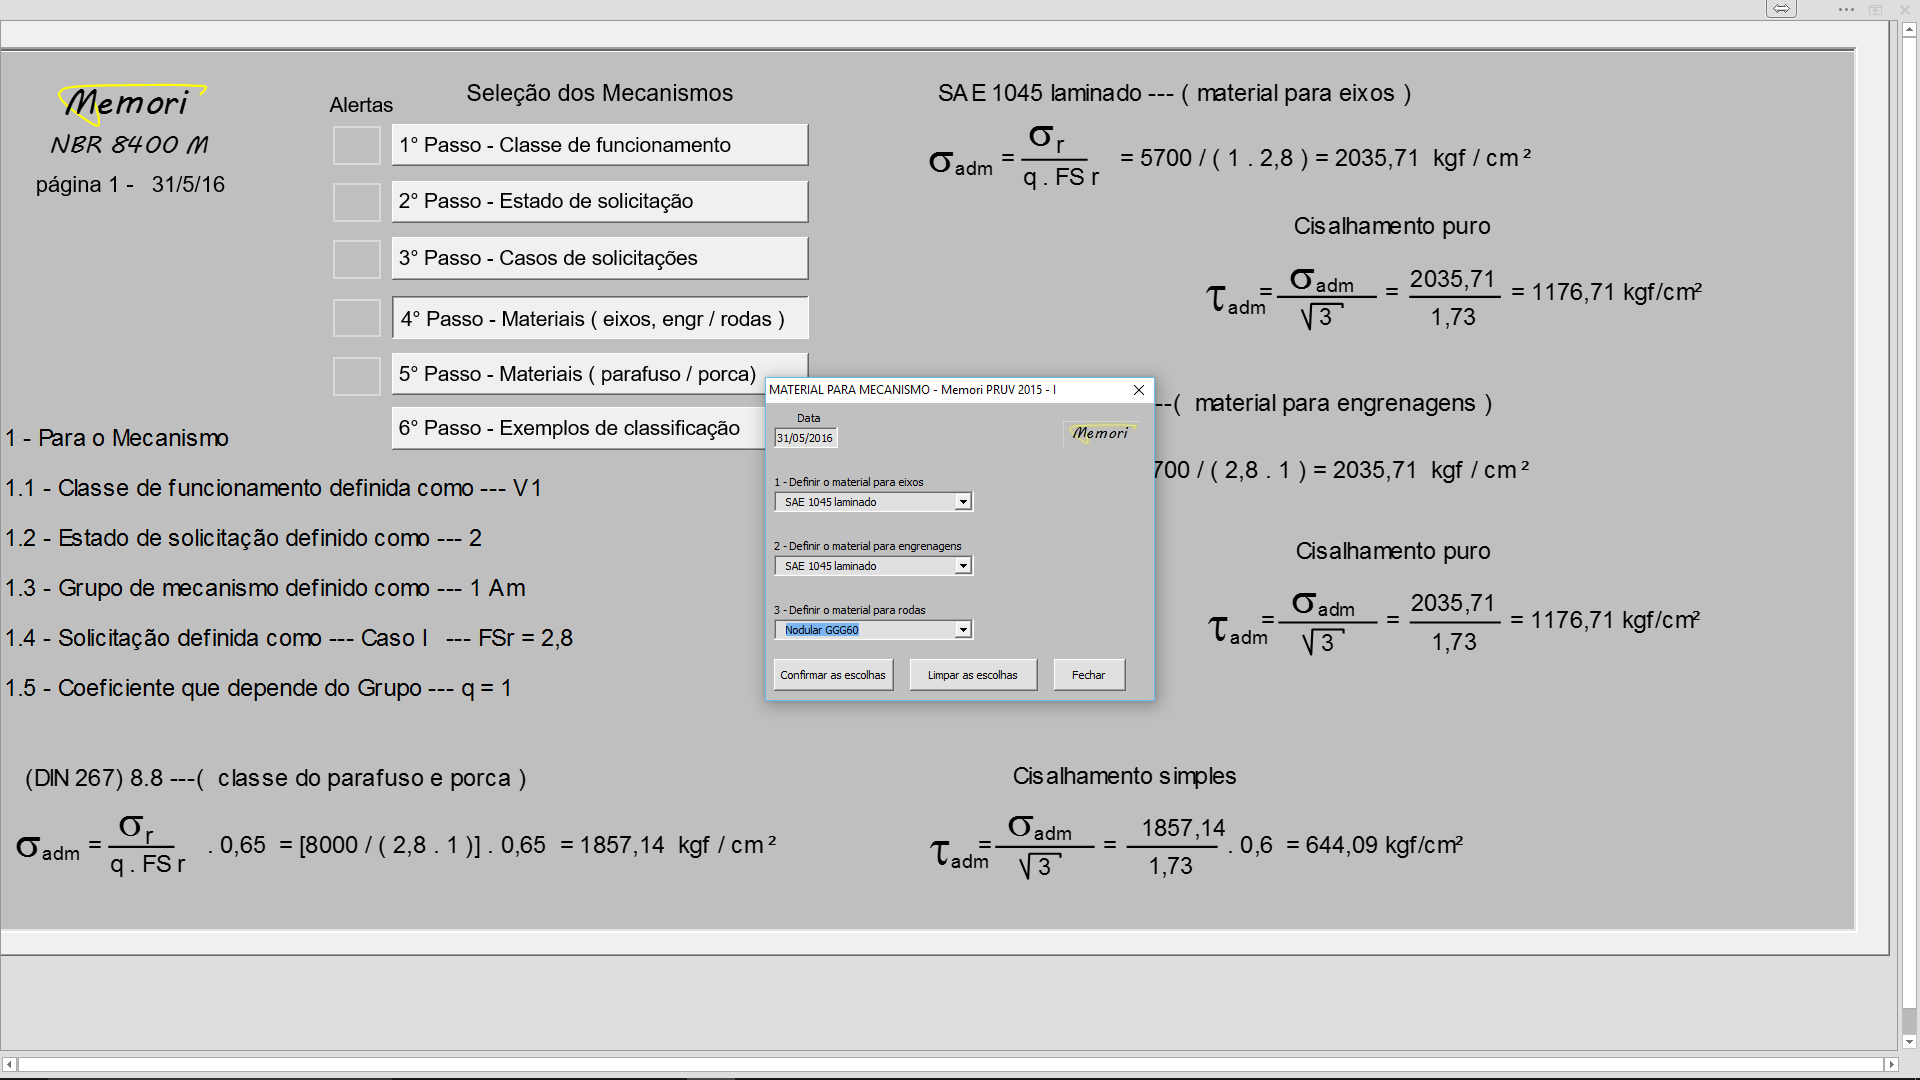Open 1° Passo - Classe de funcionamento
The image size is (1920, 1080).
(x=599, y=145)
